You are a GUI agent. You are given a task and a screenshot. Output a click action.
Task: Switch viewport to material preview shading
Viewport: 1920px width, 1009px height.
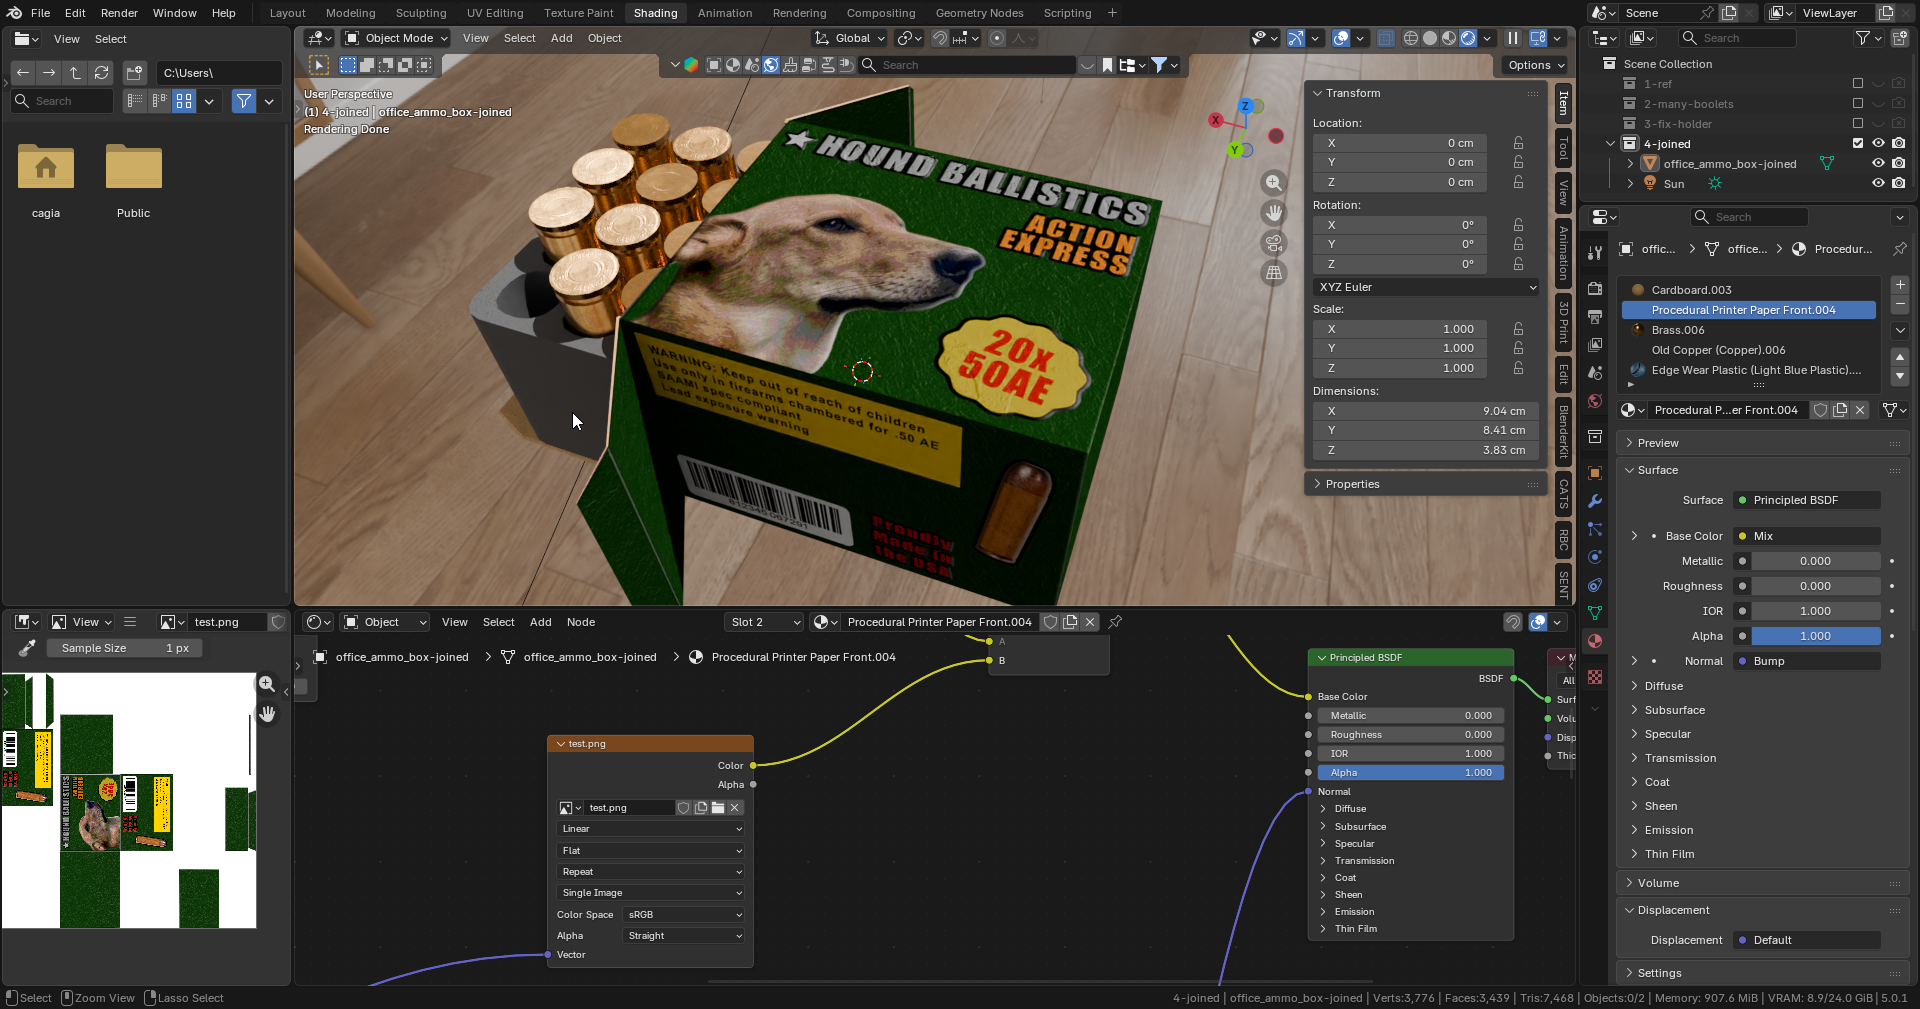click(1449, 38)
